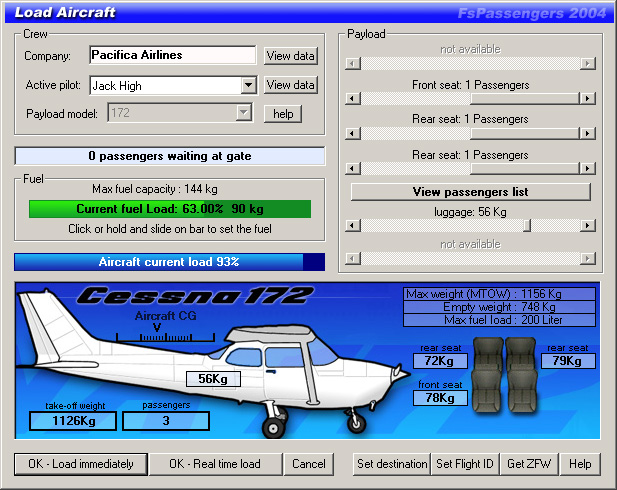Adjust the Front seat passengers slider thumb
Viewport: 617px width, 490px height.
[525, 98]
